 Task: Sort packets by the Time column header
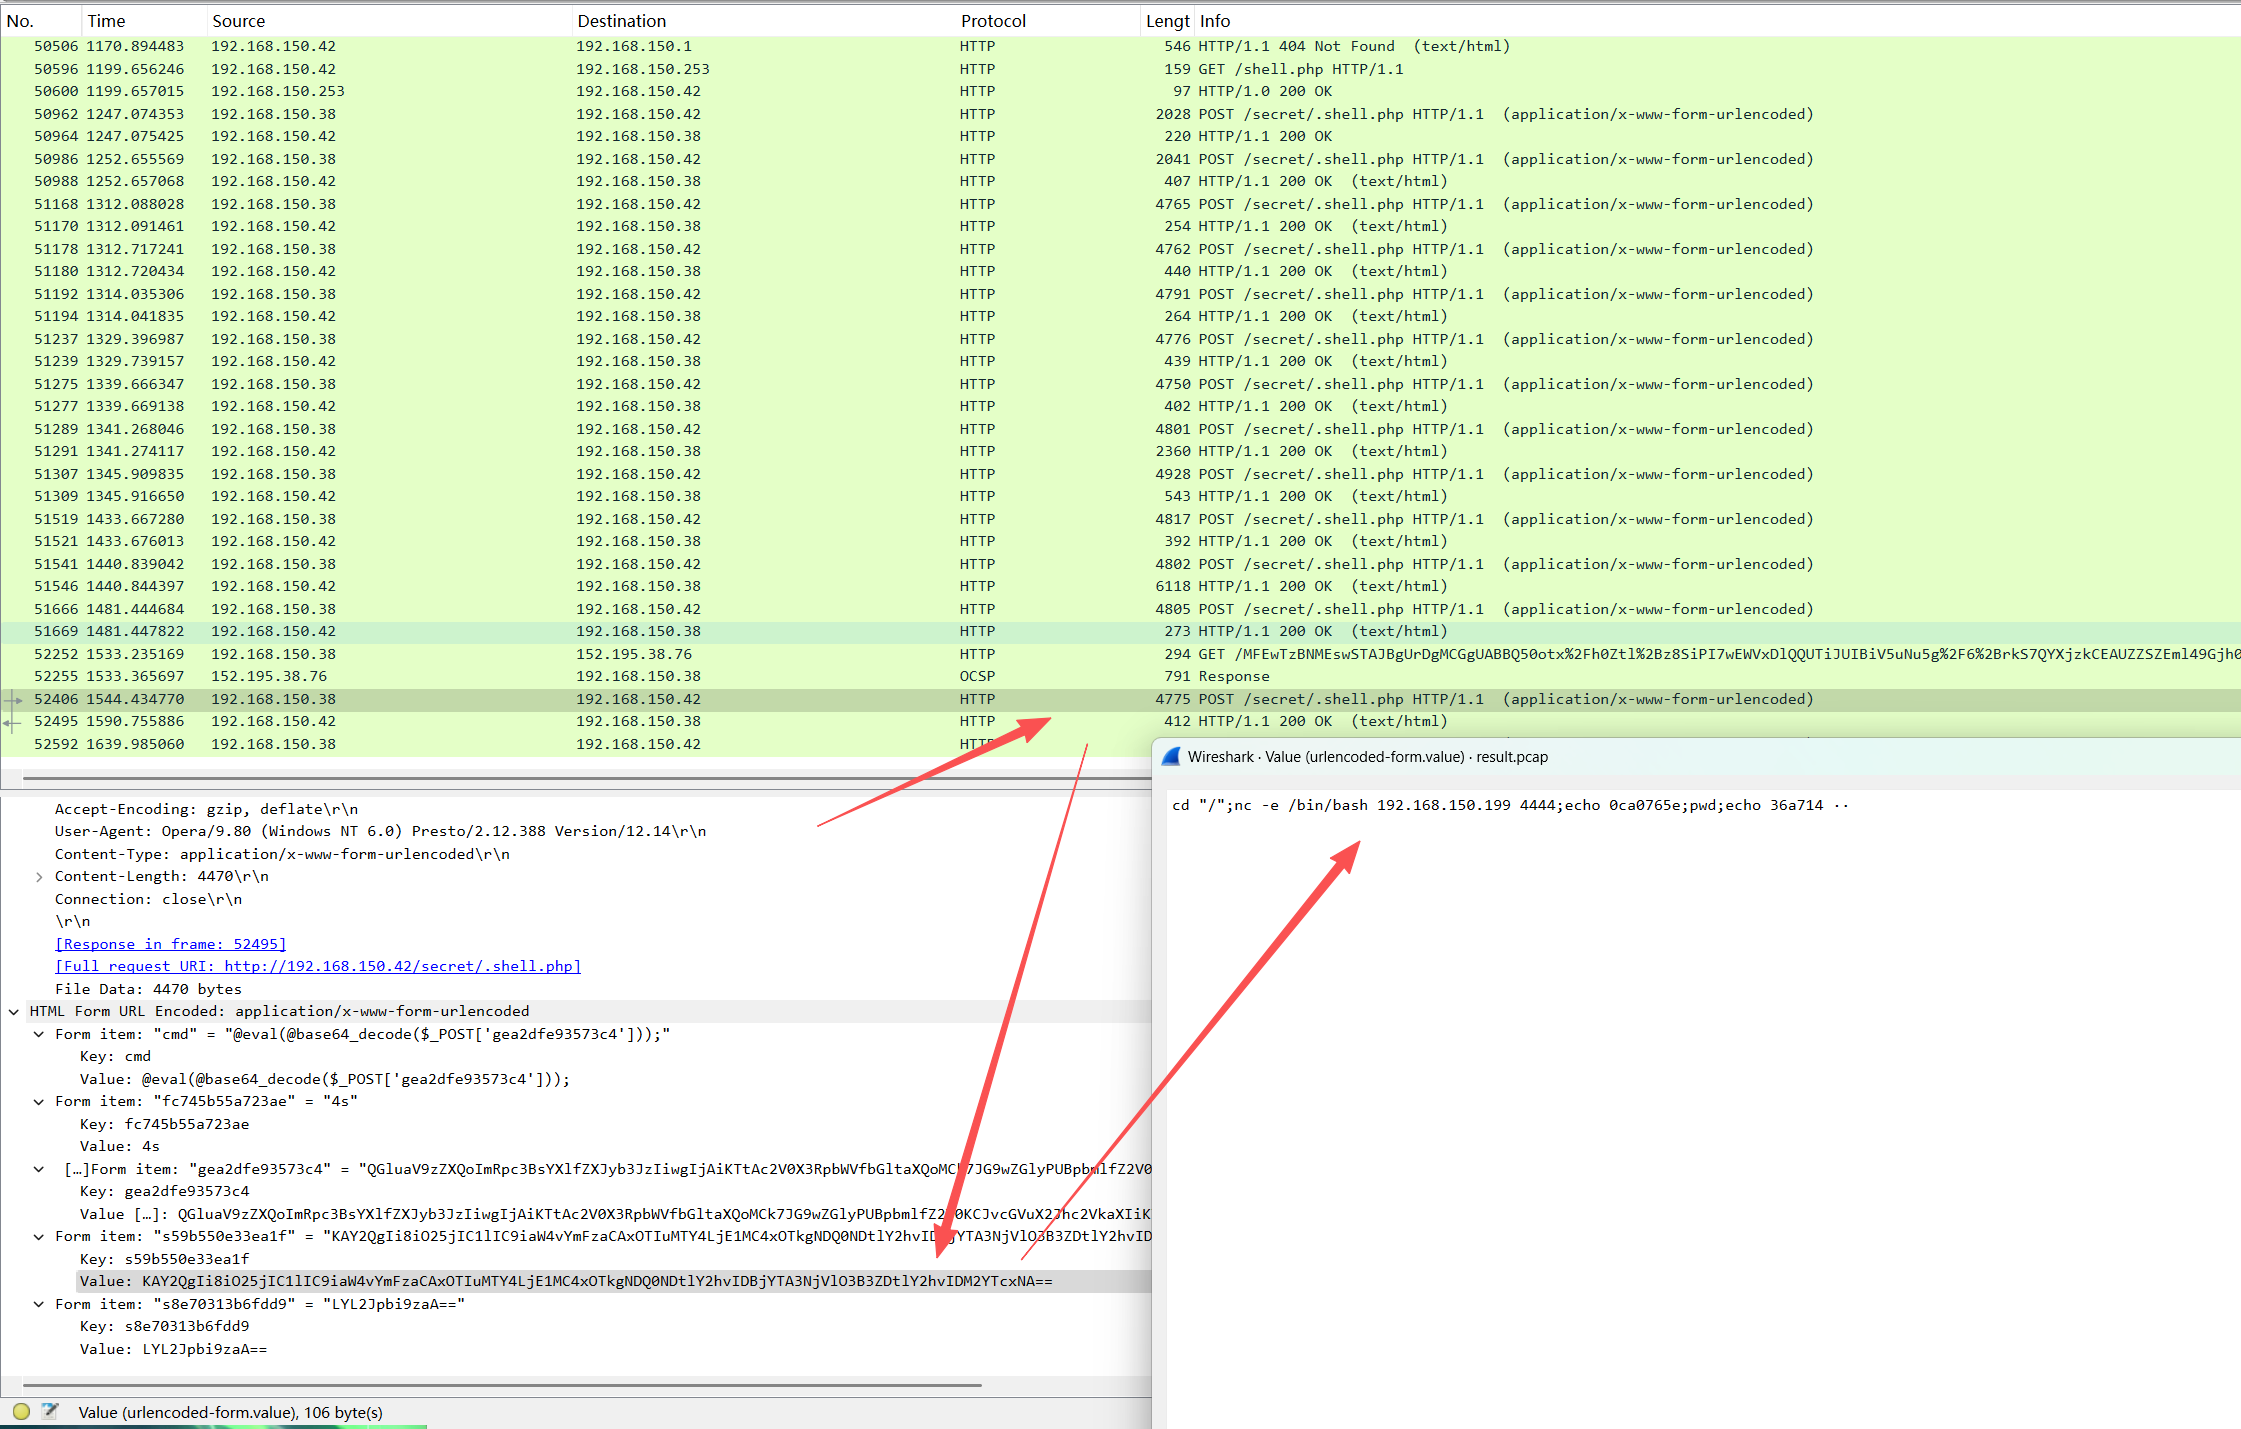click(x=106, y=21)
